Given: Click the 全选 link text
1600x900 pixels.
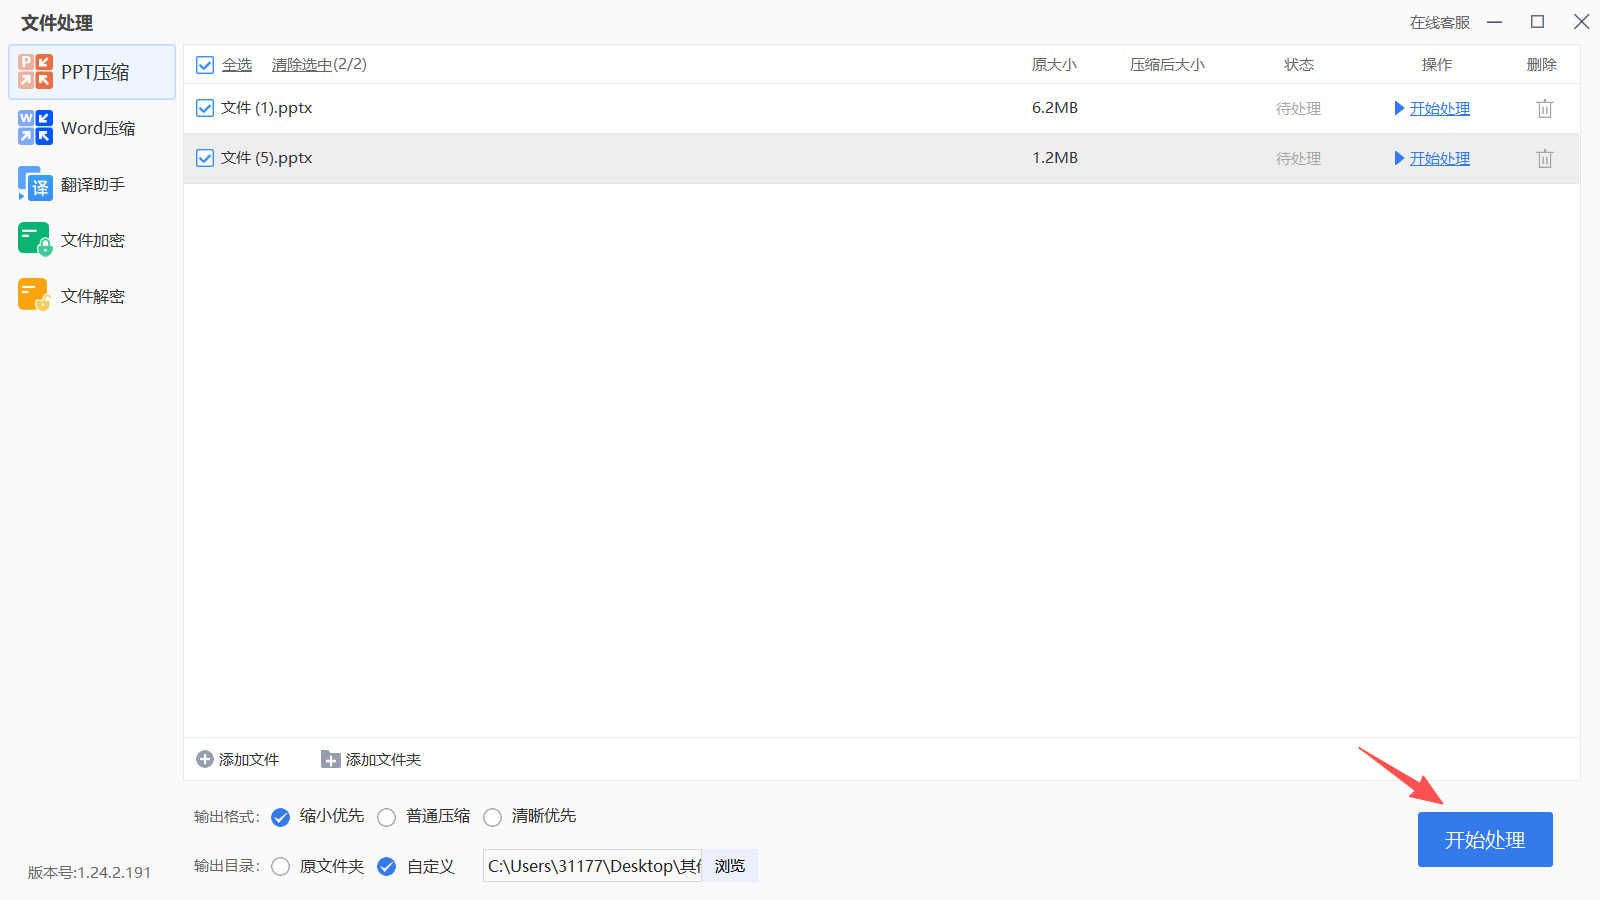Looking at the screenshot, I should (237, 65).
